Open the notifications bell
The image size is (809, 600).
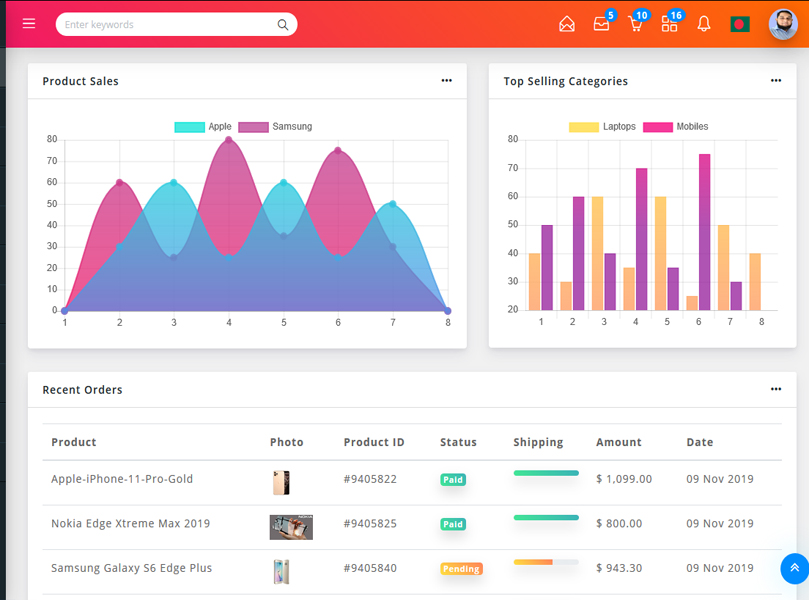pyautogui.click(x=704, y=24)
